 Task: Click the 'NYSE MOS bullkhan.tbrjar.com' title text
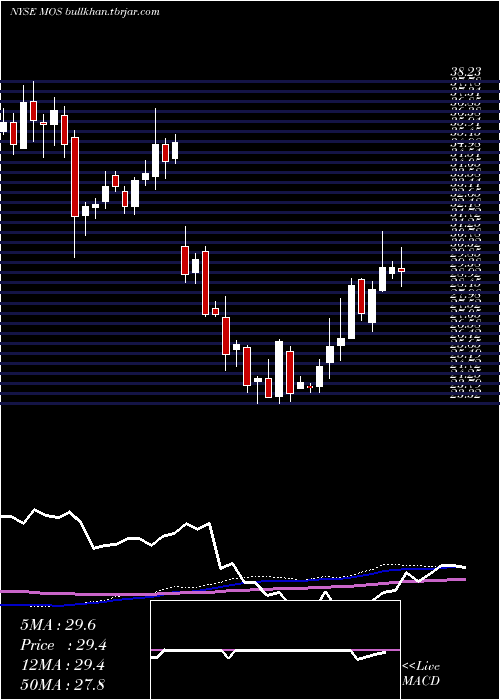pyautogui.click(x=85, y=12)
